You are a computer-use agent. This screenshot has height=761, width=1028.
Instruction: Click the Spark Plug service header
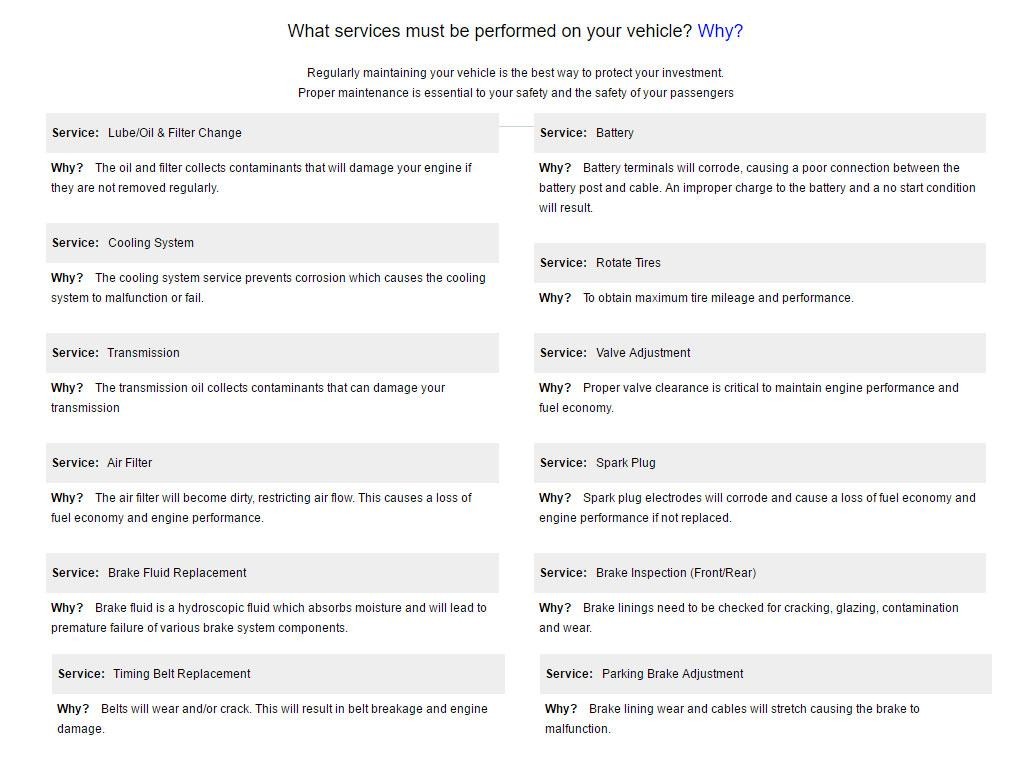(760, 463)
